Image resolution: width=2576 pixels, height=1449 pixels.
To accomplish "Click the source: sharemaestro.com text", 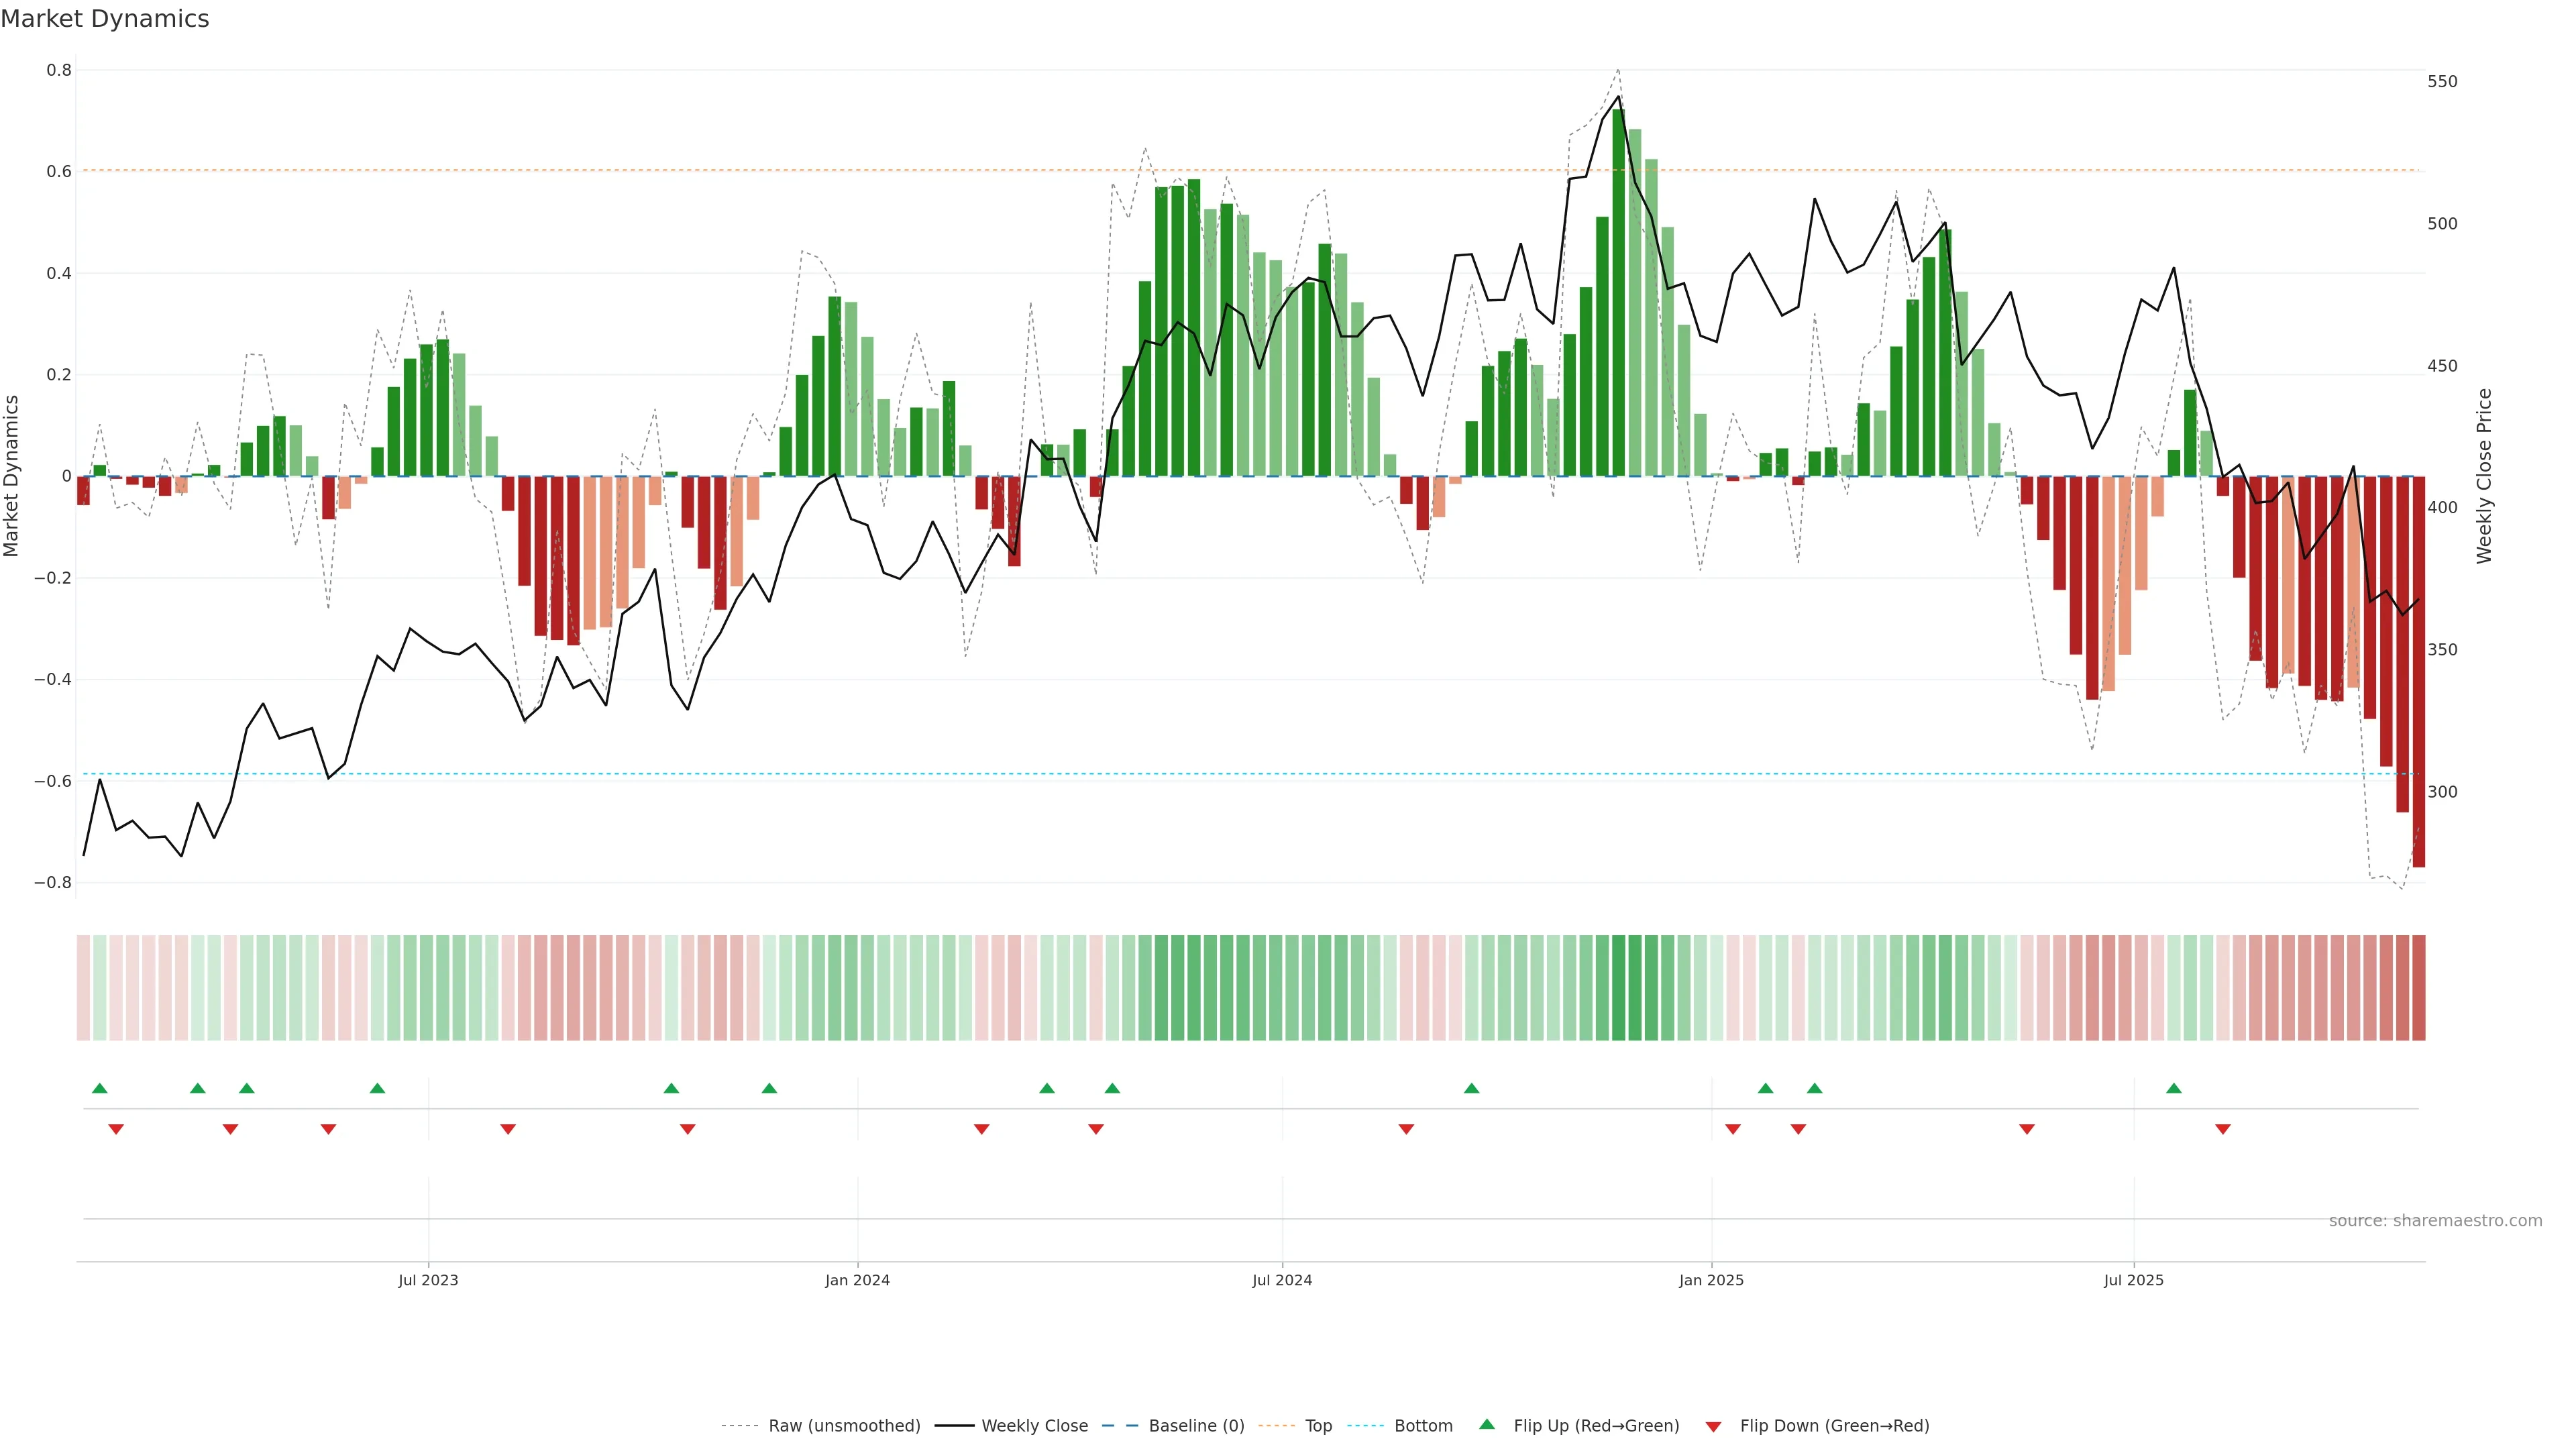I will tap(2435, 1221).
